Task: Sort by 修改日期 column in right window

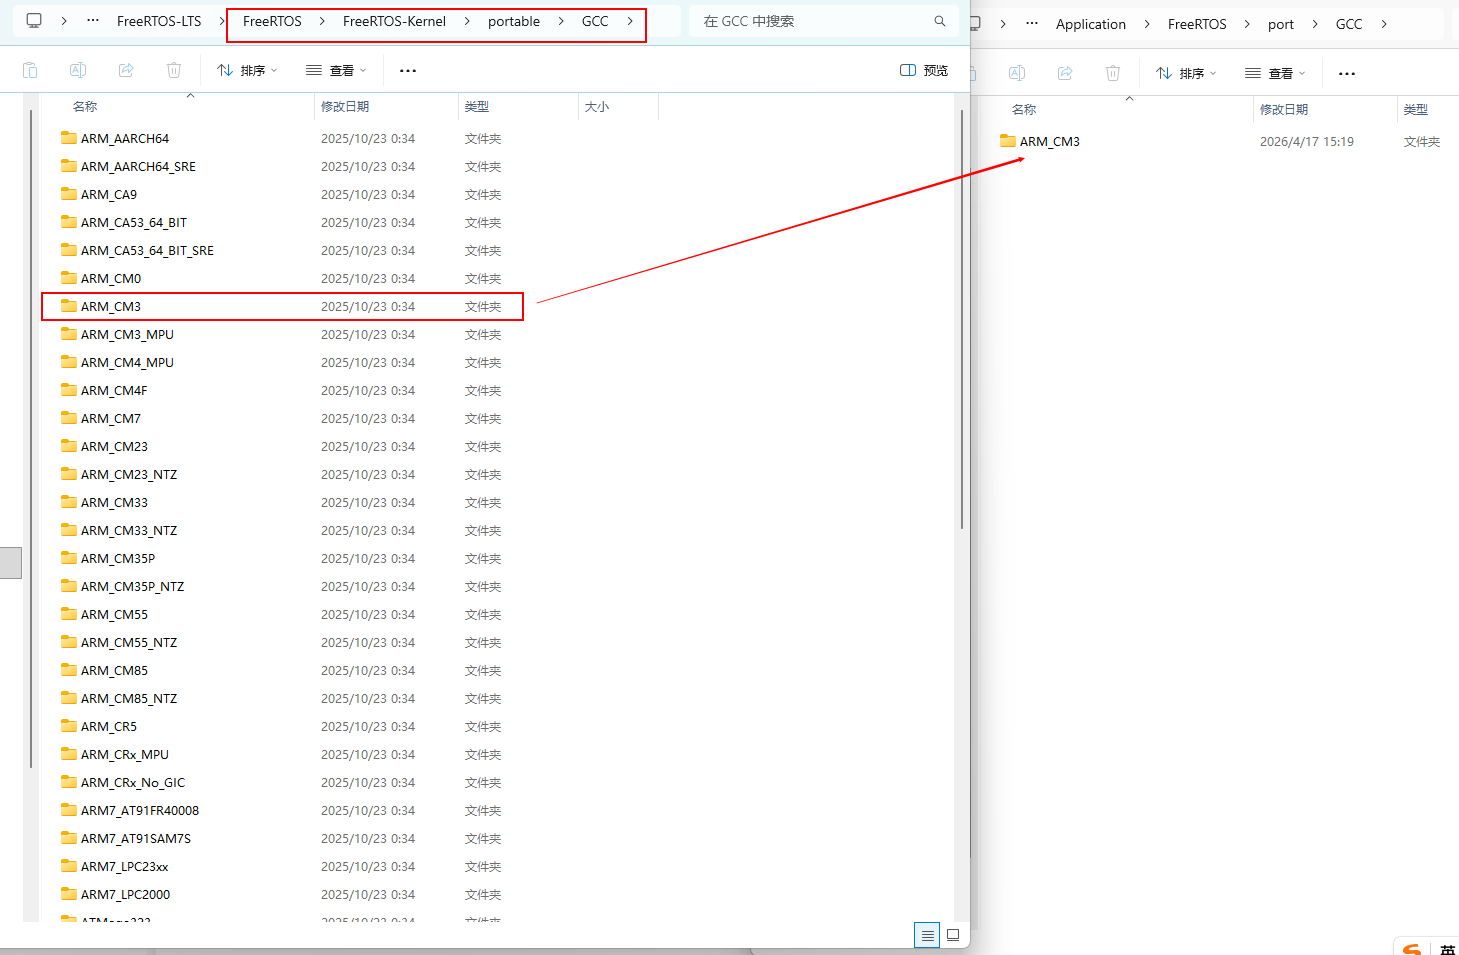Action: click(1284, 109)
